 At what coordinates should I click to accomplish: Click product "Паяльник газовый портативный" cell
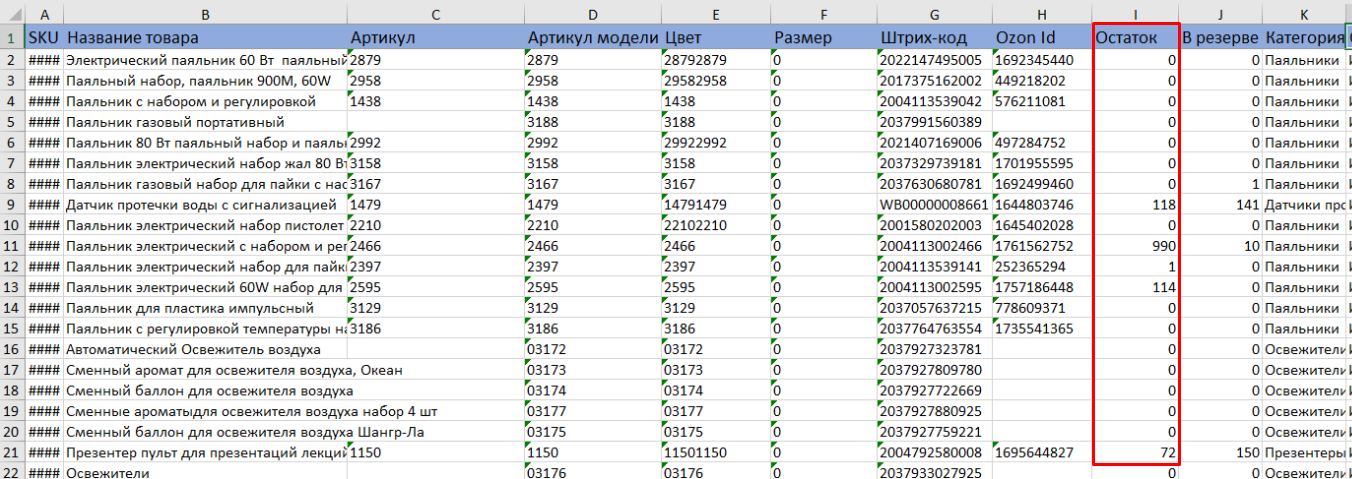point(205,122)
